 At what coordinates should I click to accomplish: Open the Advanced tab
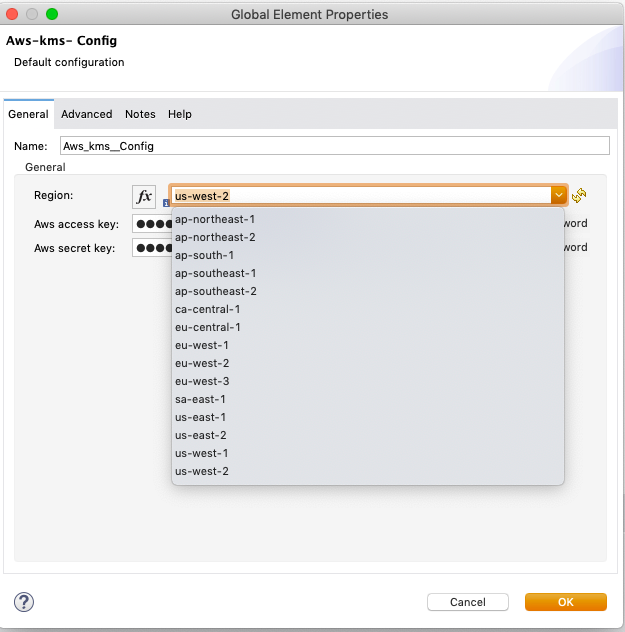coord(87,114)
